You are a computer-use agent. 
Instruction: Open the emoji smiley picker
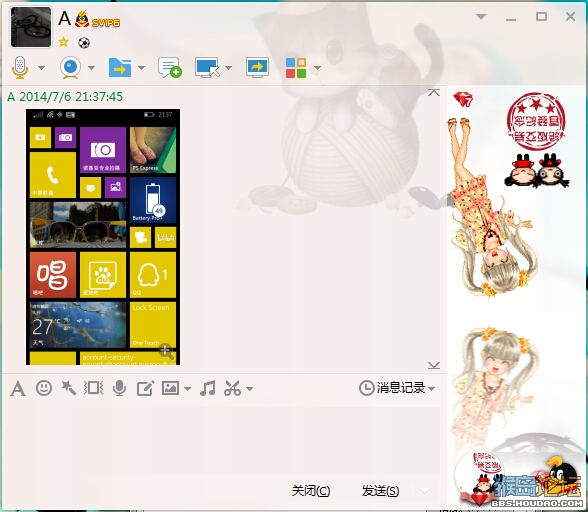click(44, 388)
